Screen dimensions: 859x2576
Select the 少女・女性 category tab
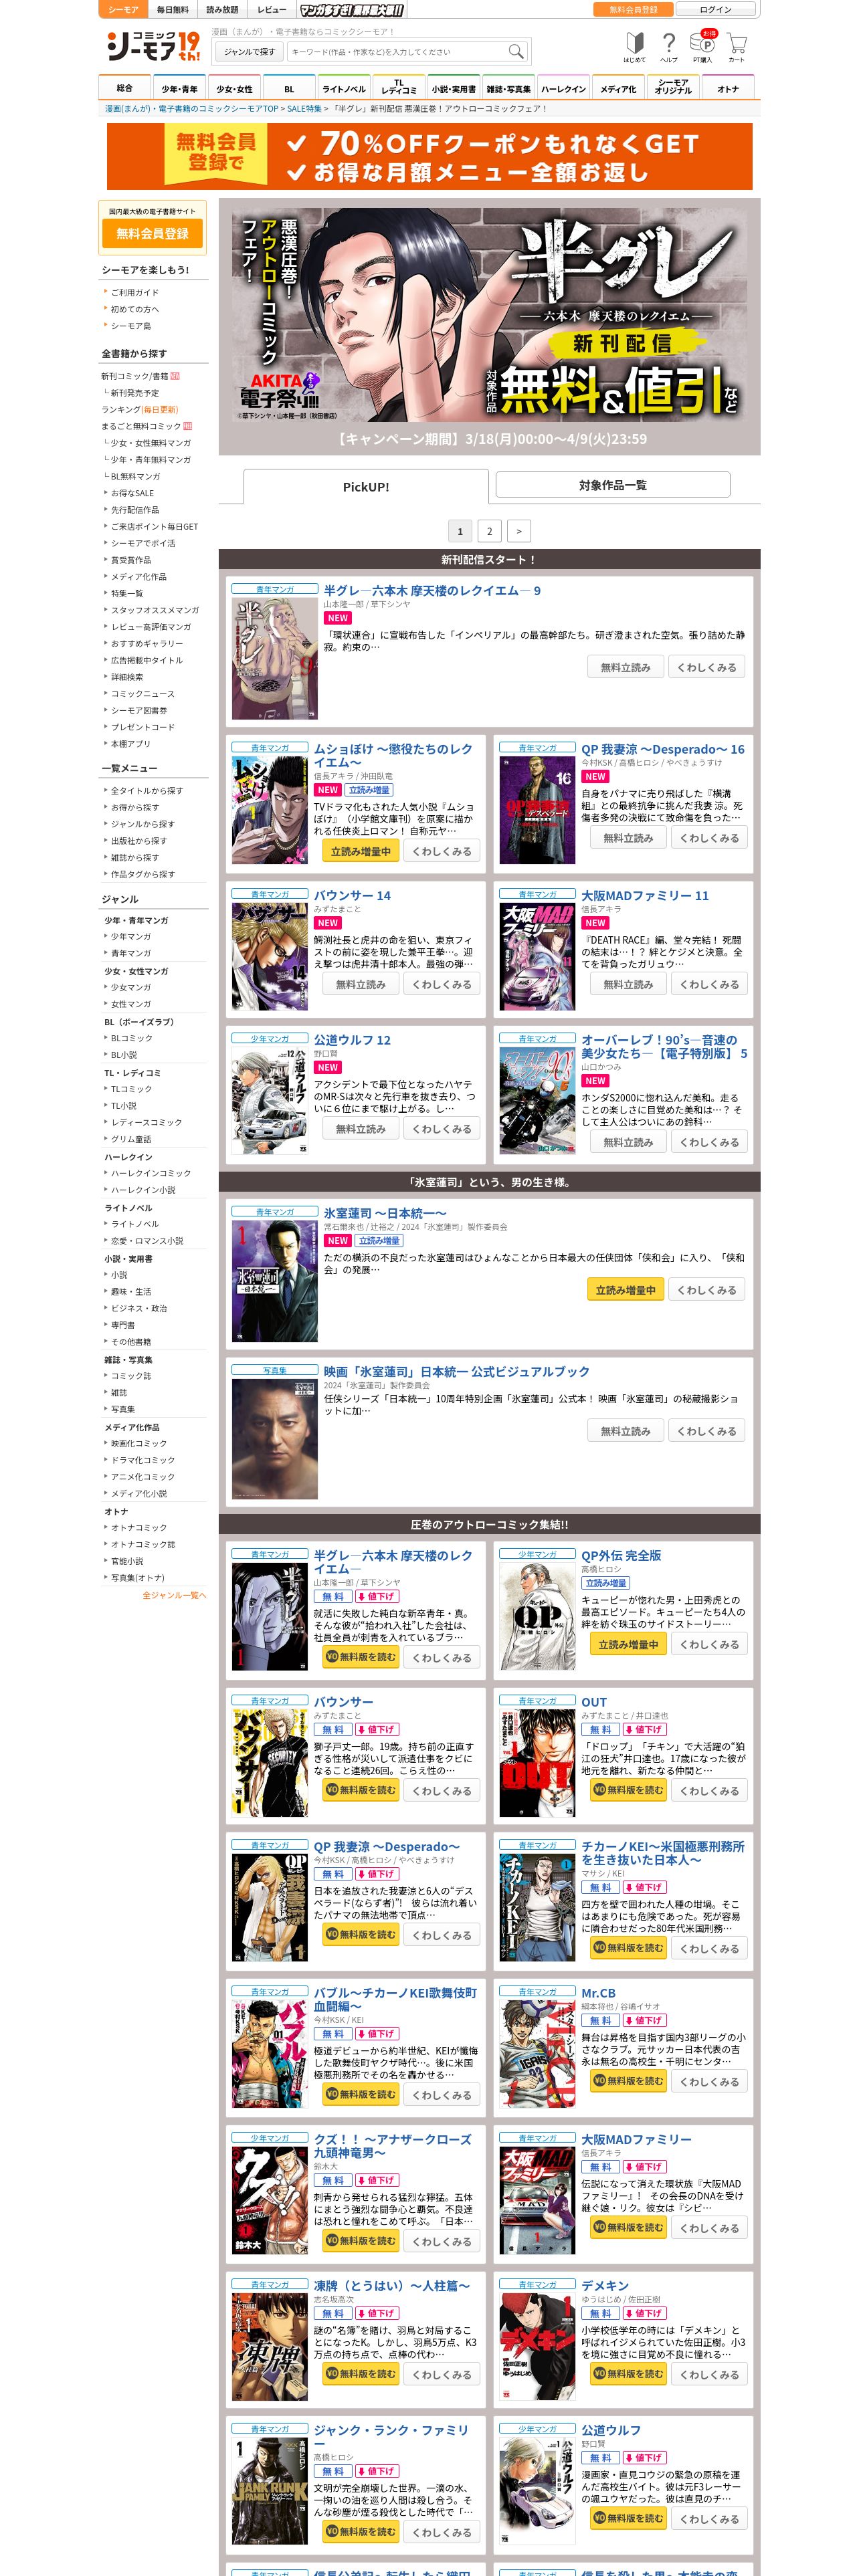[234, 88]
